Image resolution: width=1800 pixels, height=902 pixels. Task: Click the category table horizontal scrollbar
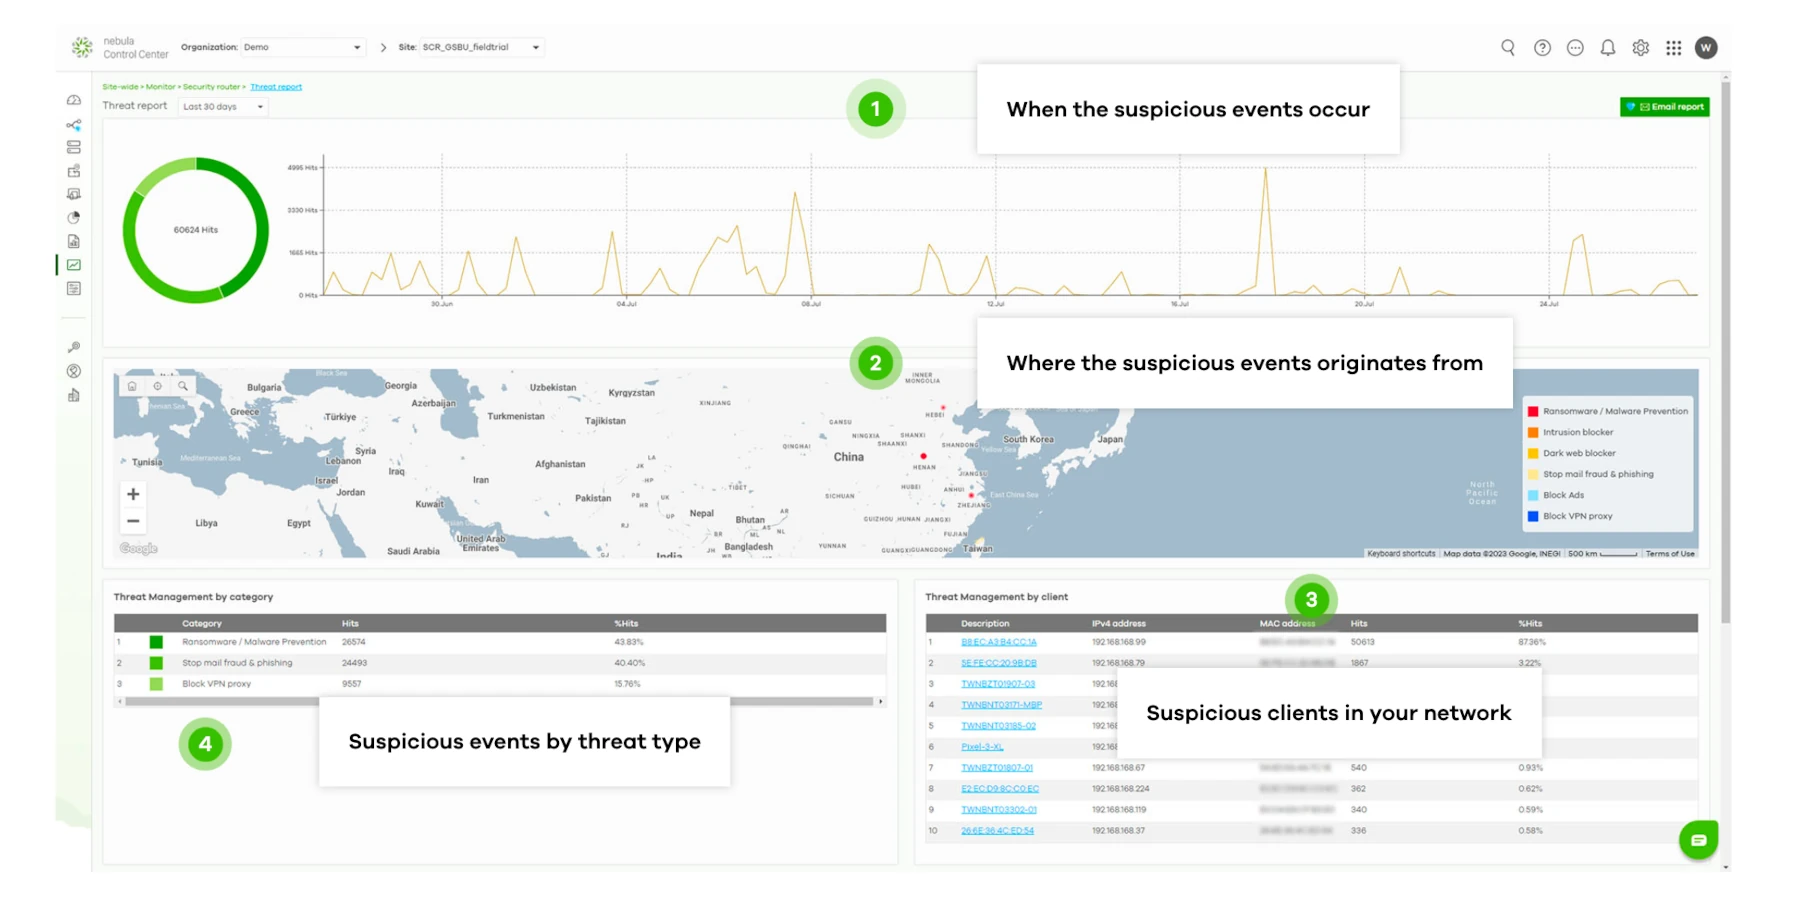tap(498, 702)
